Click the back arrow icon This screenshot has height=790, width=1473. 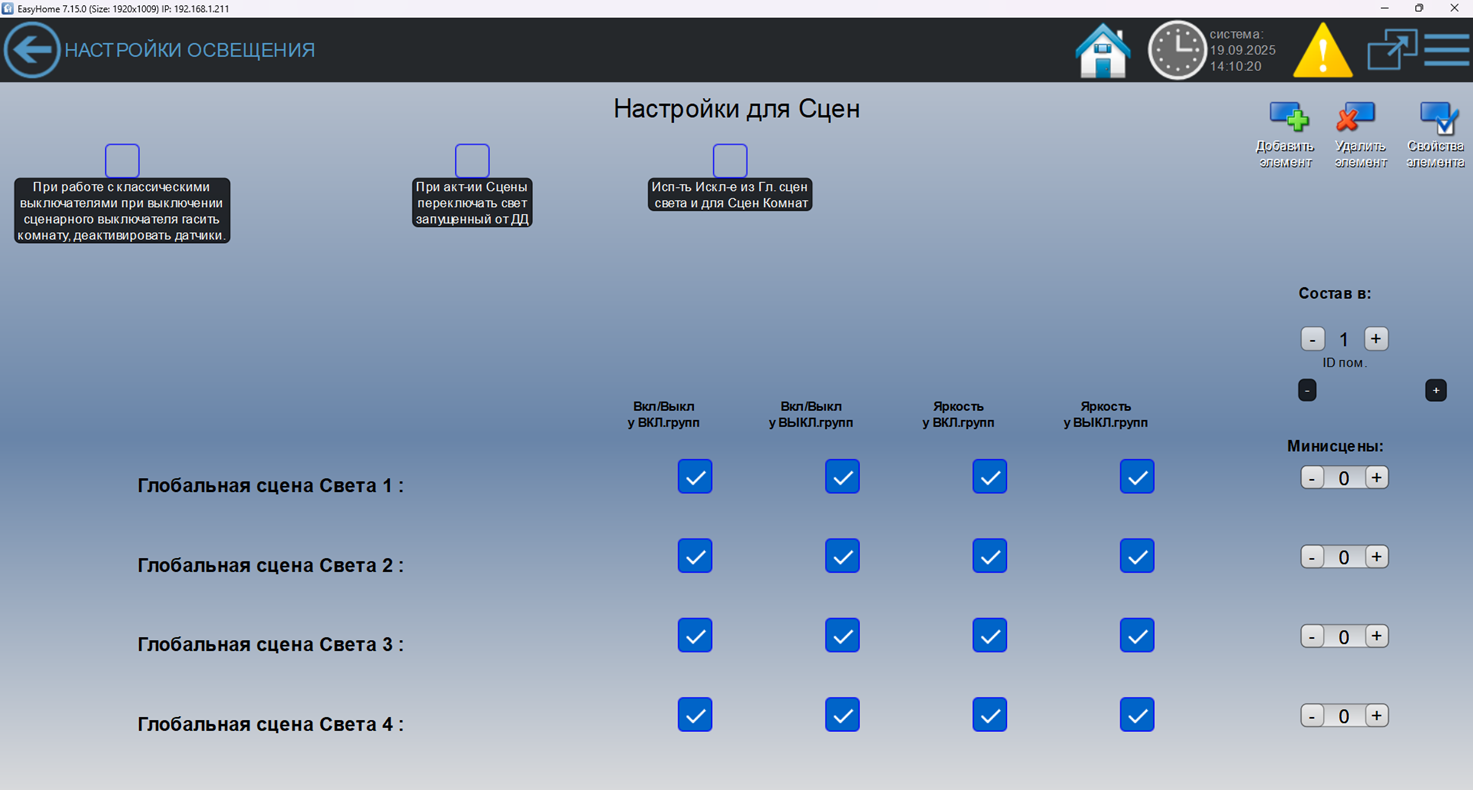(x=32, y=50)
